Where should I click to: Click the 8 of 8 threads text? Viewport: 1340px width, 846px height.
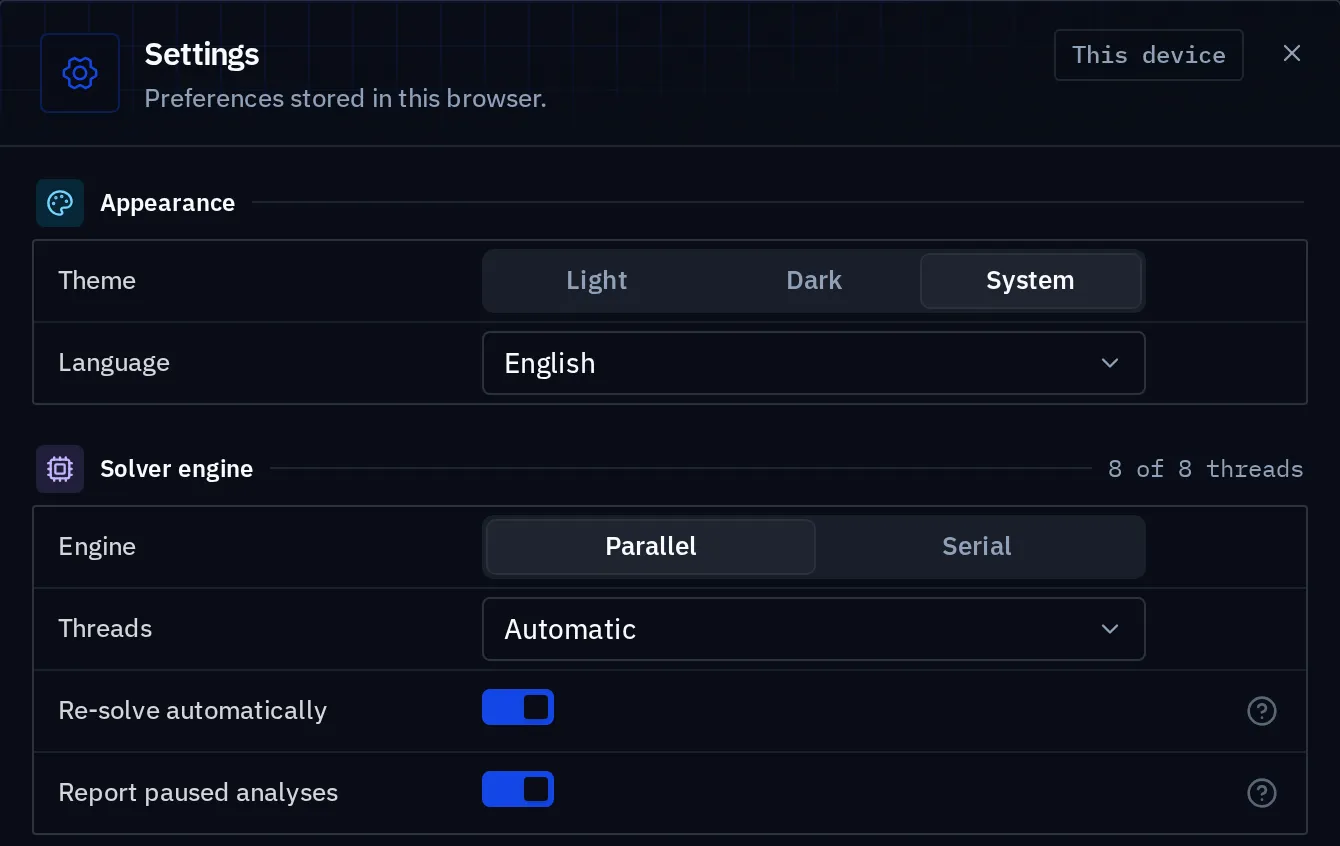coord(1206,469)
